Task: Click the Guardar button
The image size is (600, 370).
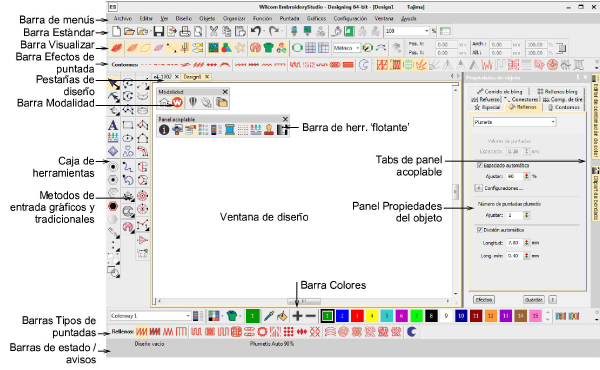Action: 533,300
